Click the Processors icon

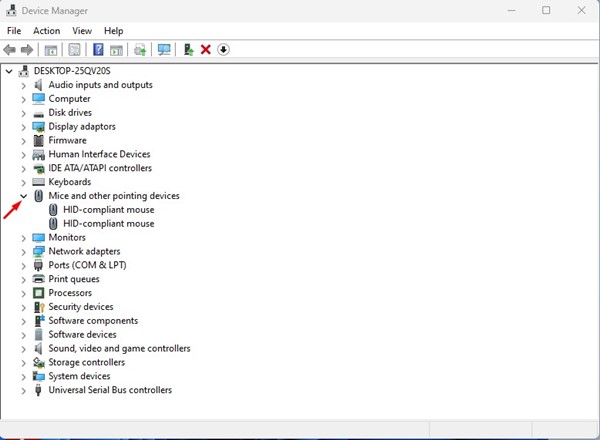click(x=38, y=293)
